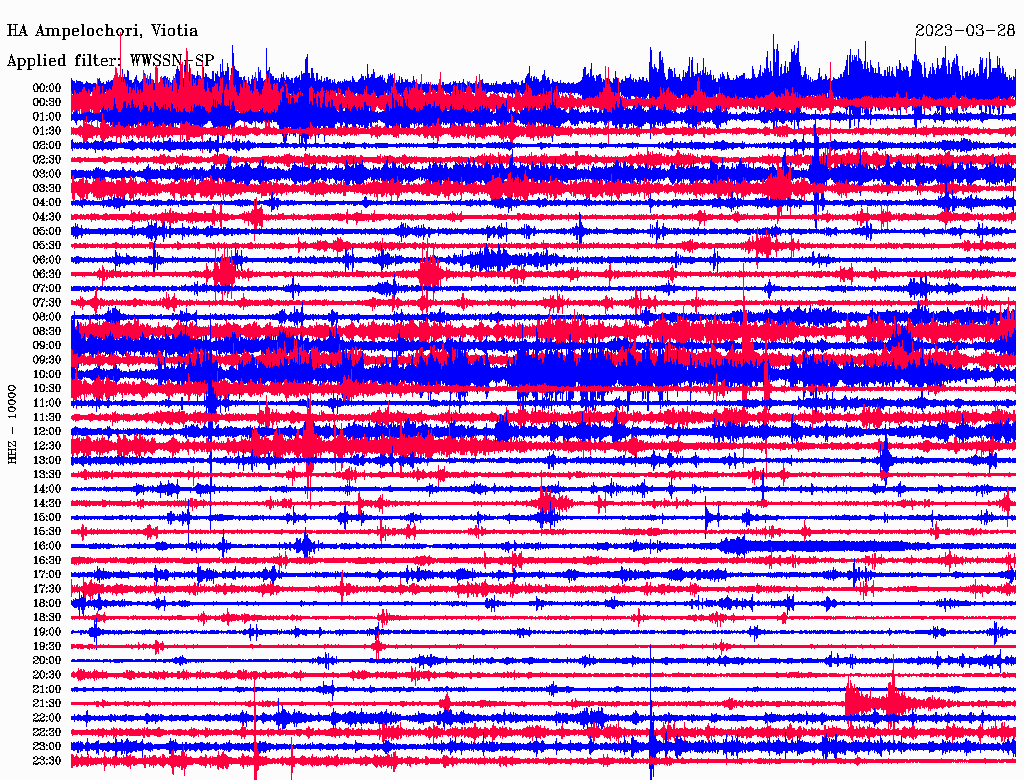Click the vertical axis label 'HHZ - 10000'
Screen dimensions: 1024x780
12,424
